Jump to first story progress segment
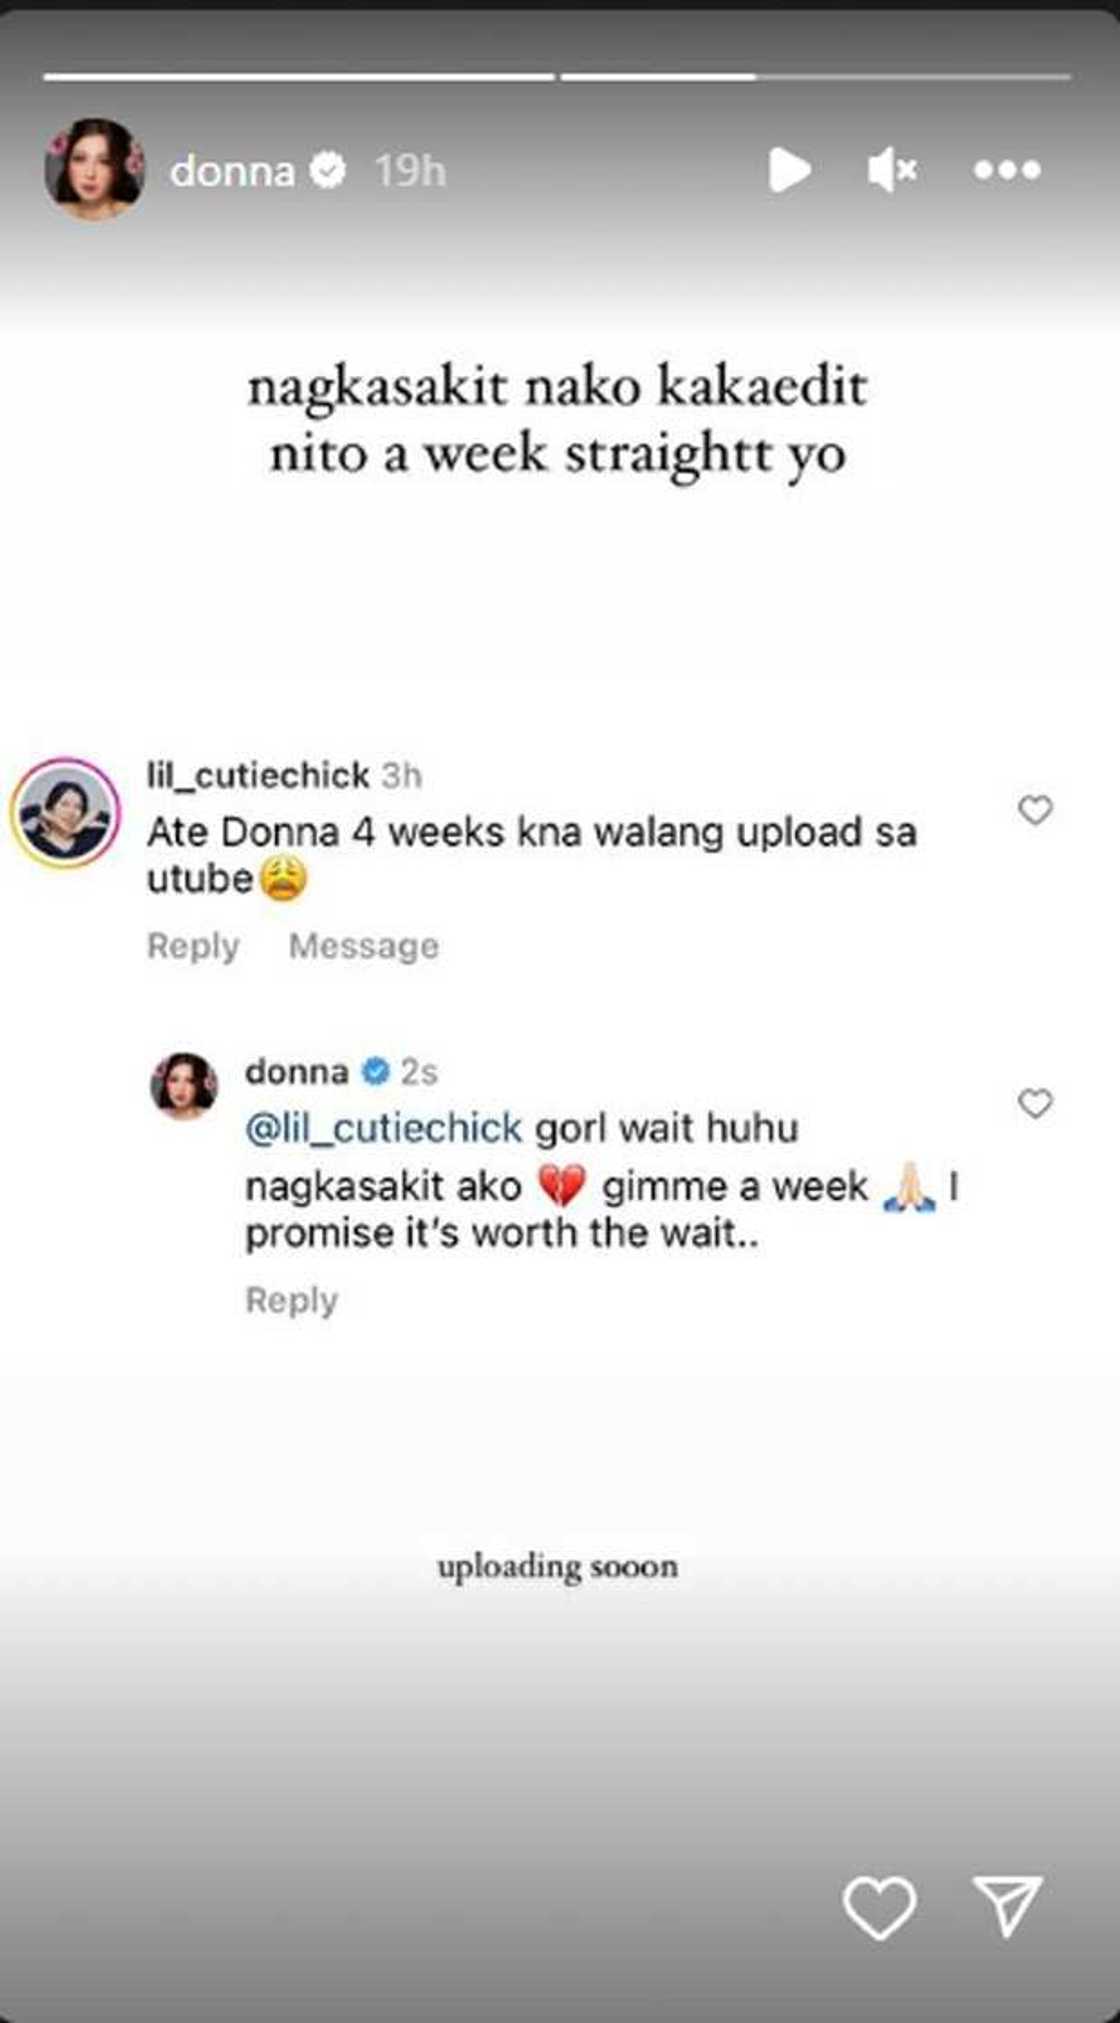 tap(298, 76)
